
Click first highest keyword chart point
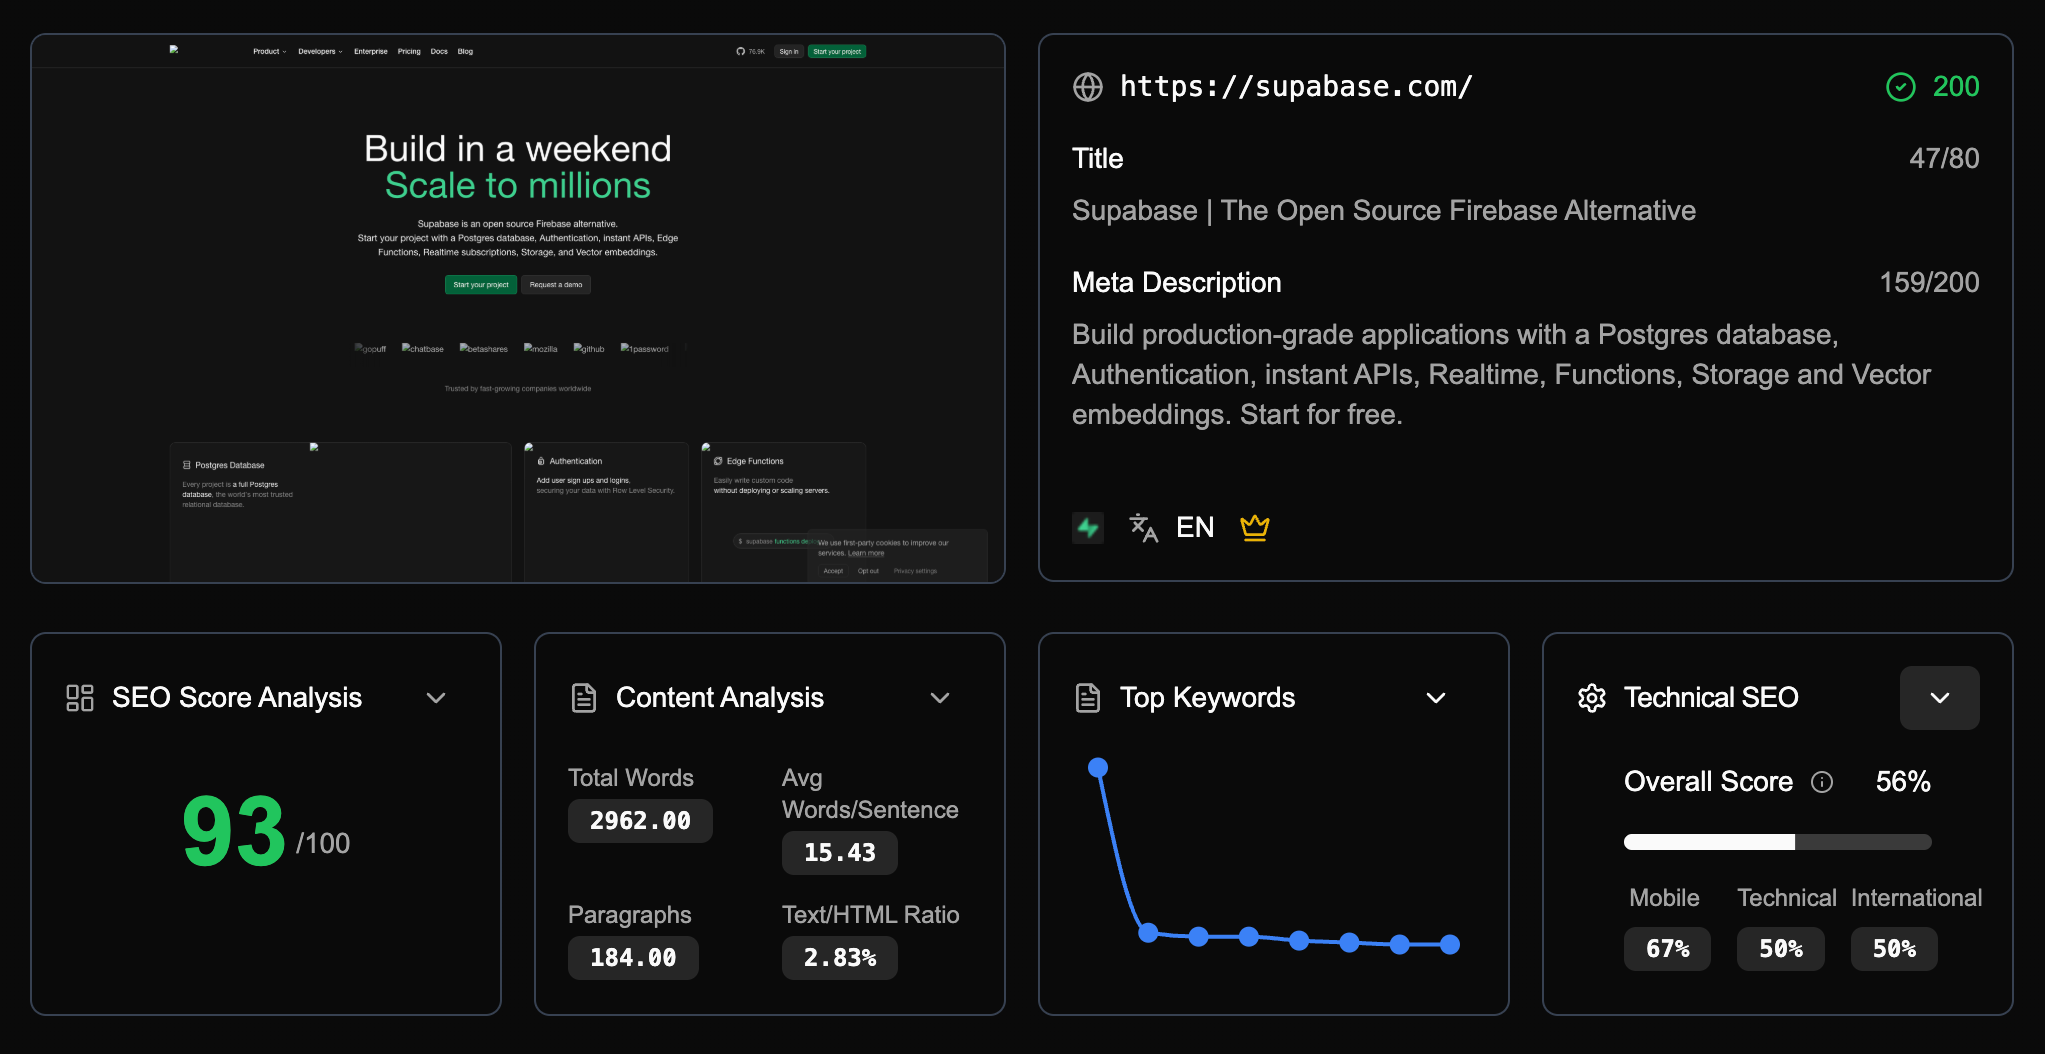(1098, 768)
